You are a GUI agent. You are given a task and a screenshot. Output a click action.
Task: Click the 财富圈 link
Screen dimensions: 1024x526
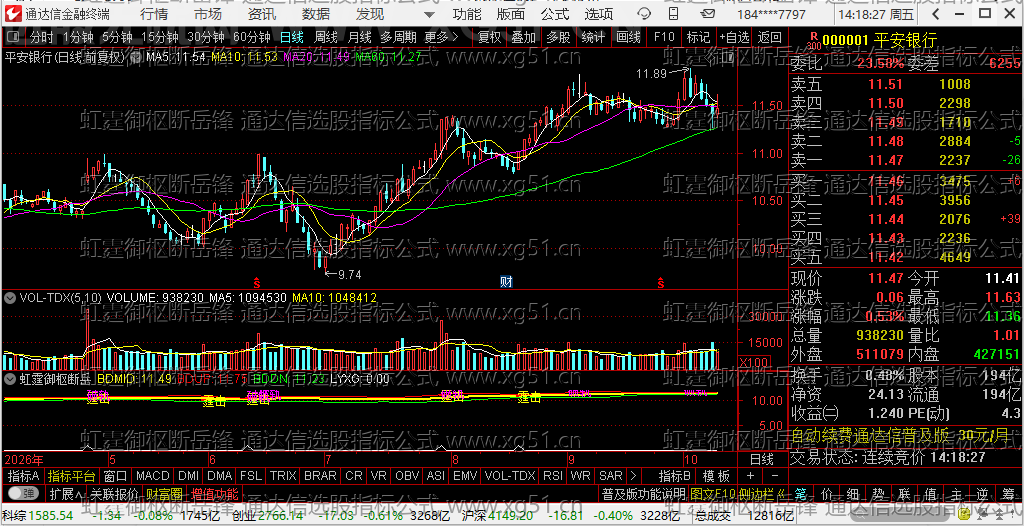click(x=164, y=493)
